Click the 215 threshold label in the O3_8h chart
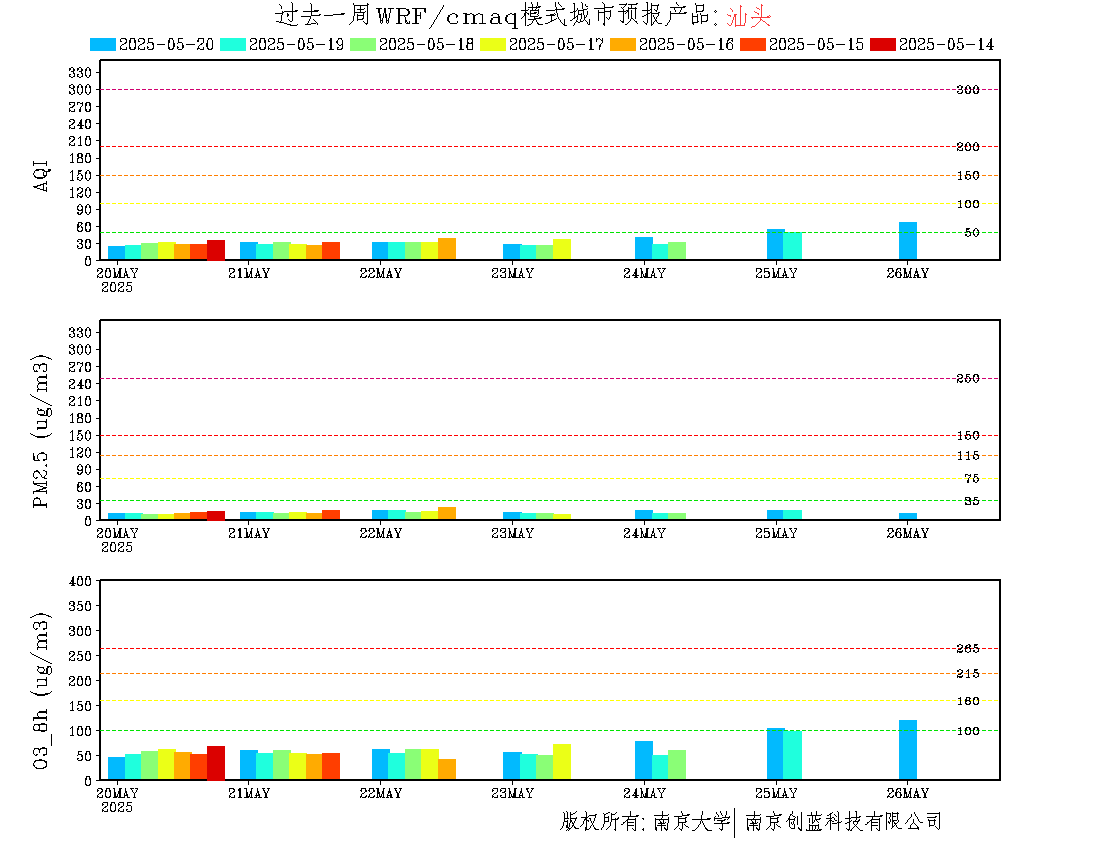 pos(968,674)
